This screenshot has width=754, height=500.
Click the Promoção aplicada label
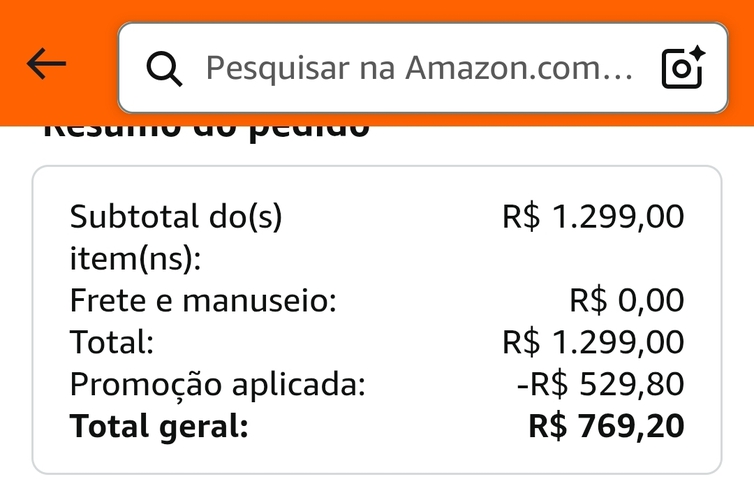218,384
